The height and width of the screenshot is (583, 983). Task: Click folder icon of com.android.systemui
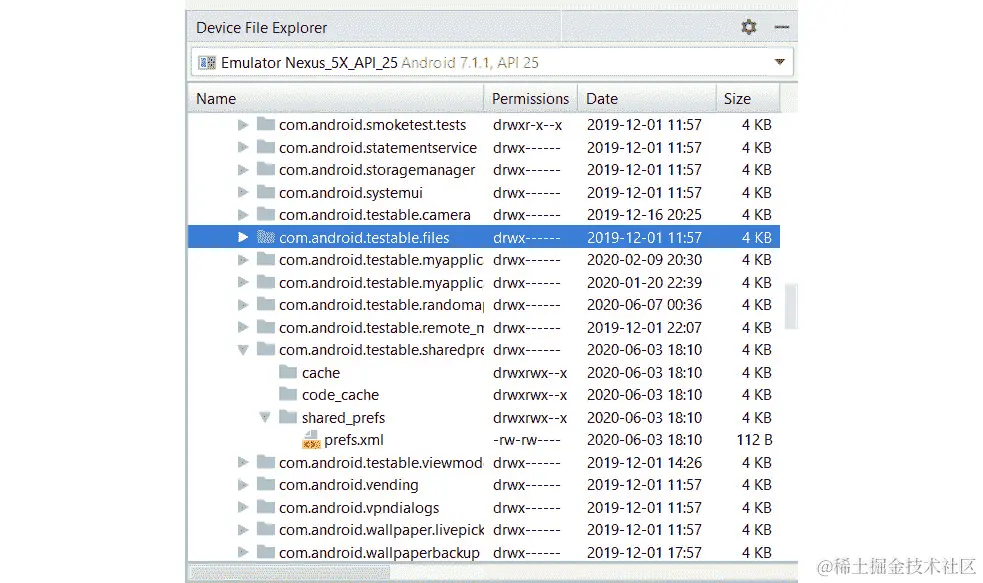[266, 192]
